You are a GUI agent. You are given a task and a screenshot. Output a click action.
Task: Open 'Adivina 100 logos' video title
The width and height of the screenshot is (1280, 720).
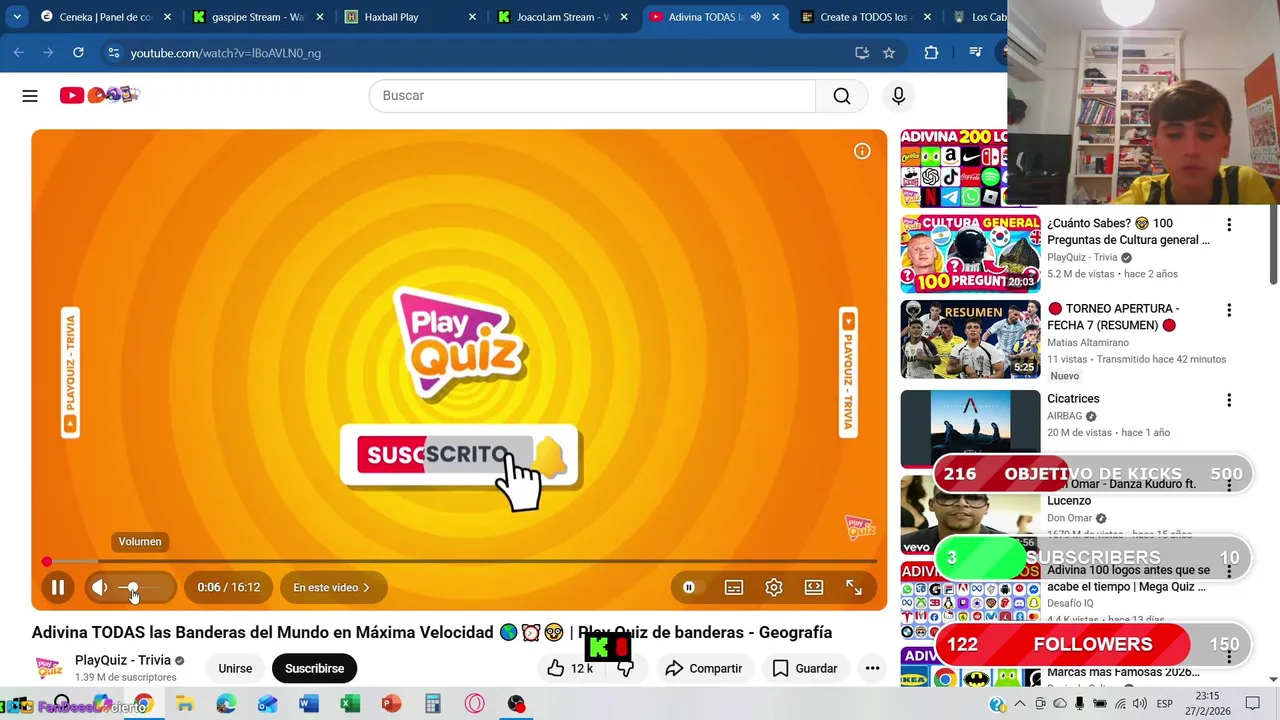pyautogui.click(x=1128, y=578)
